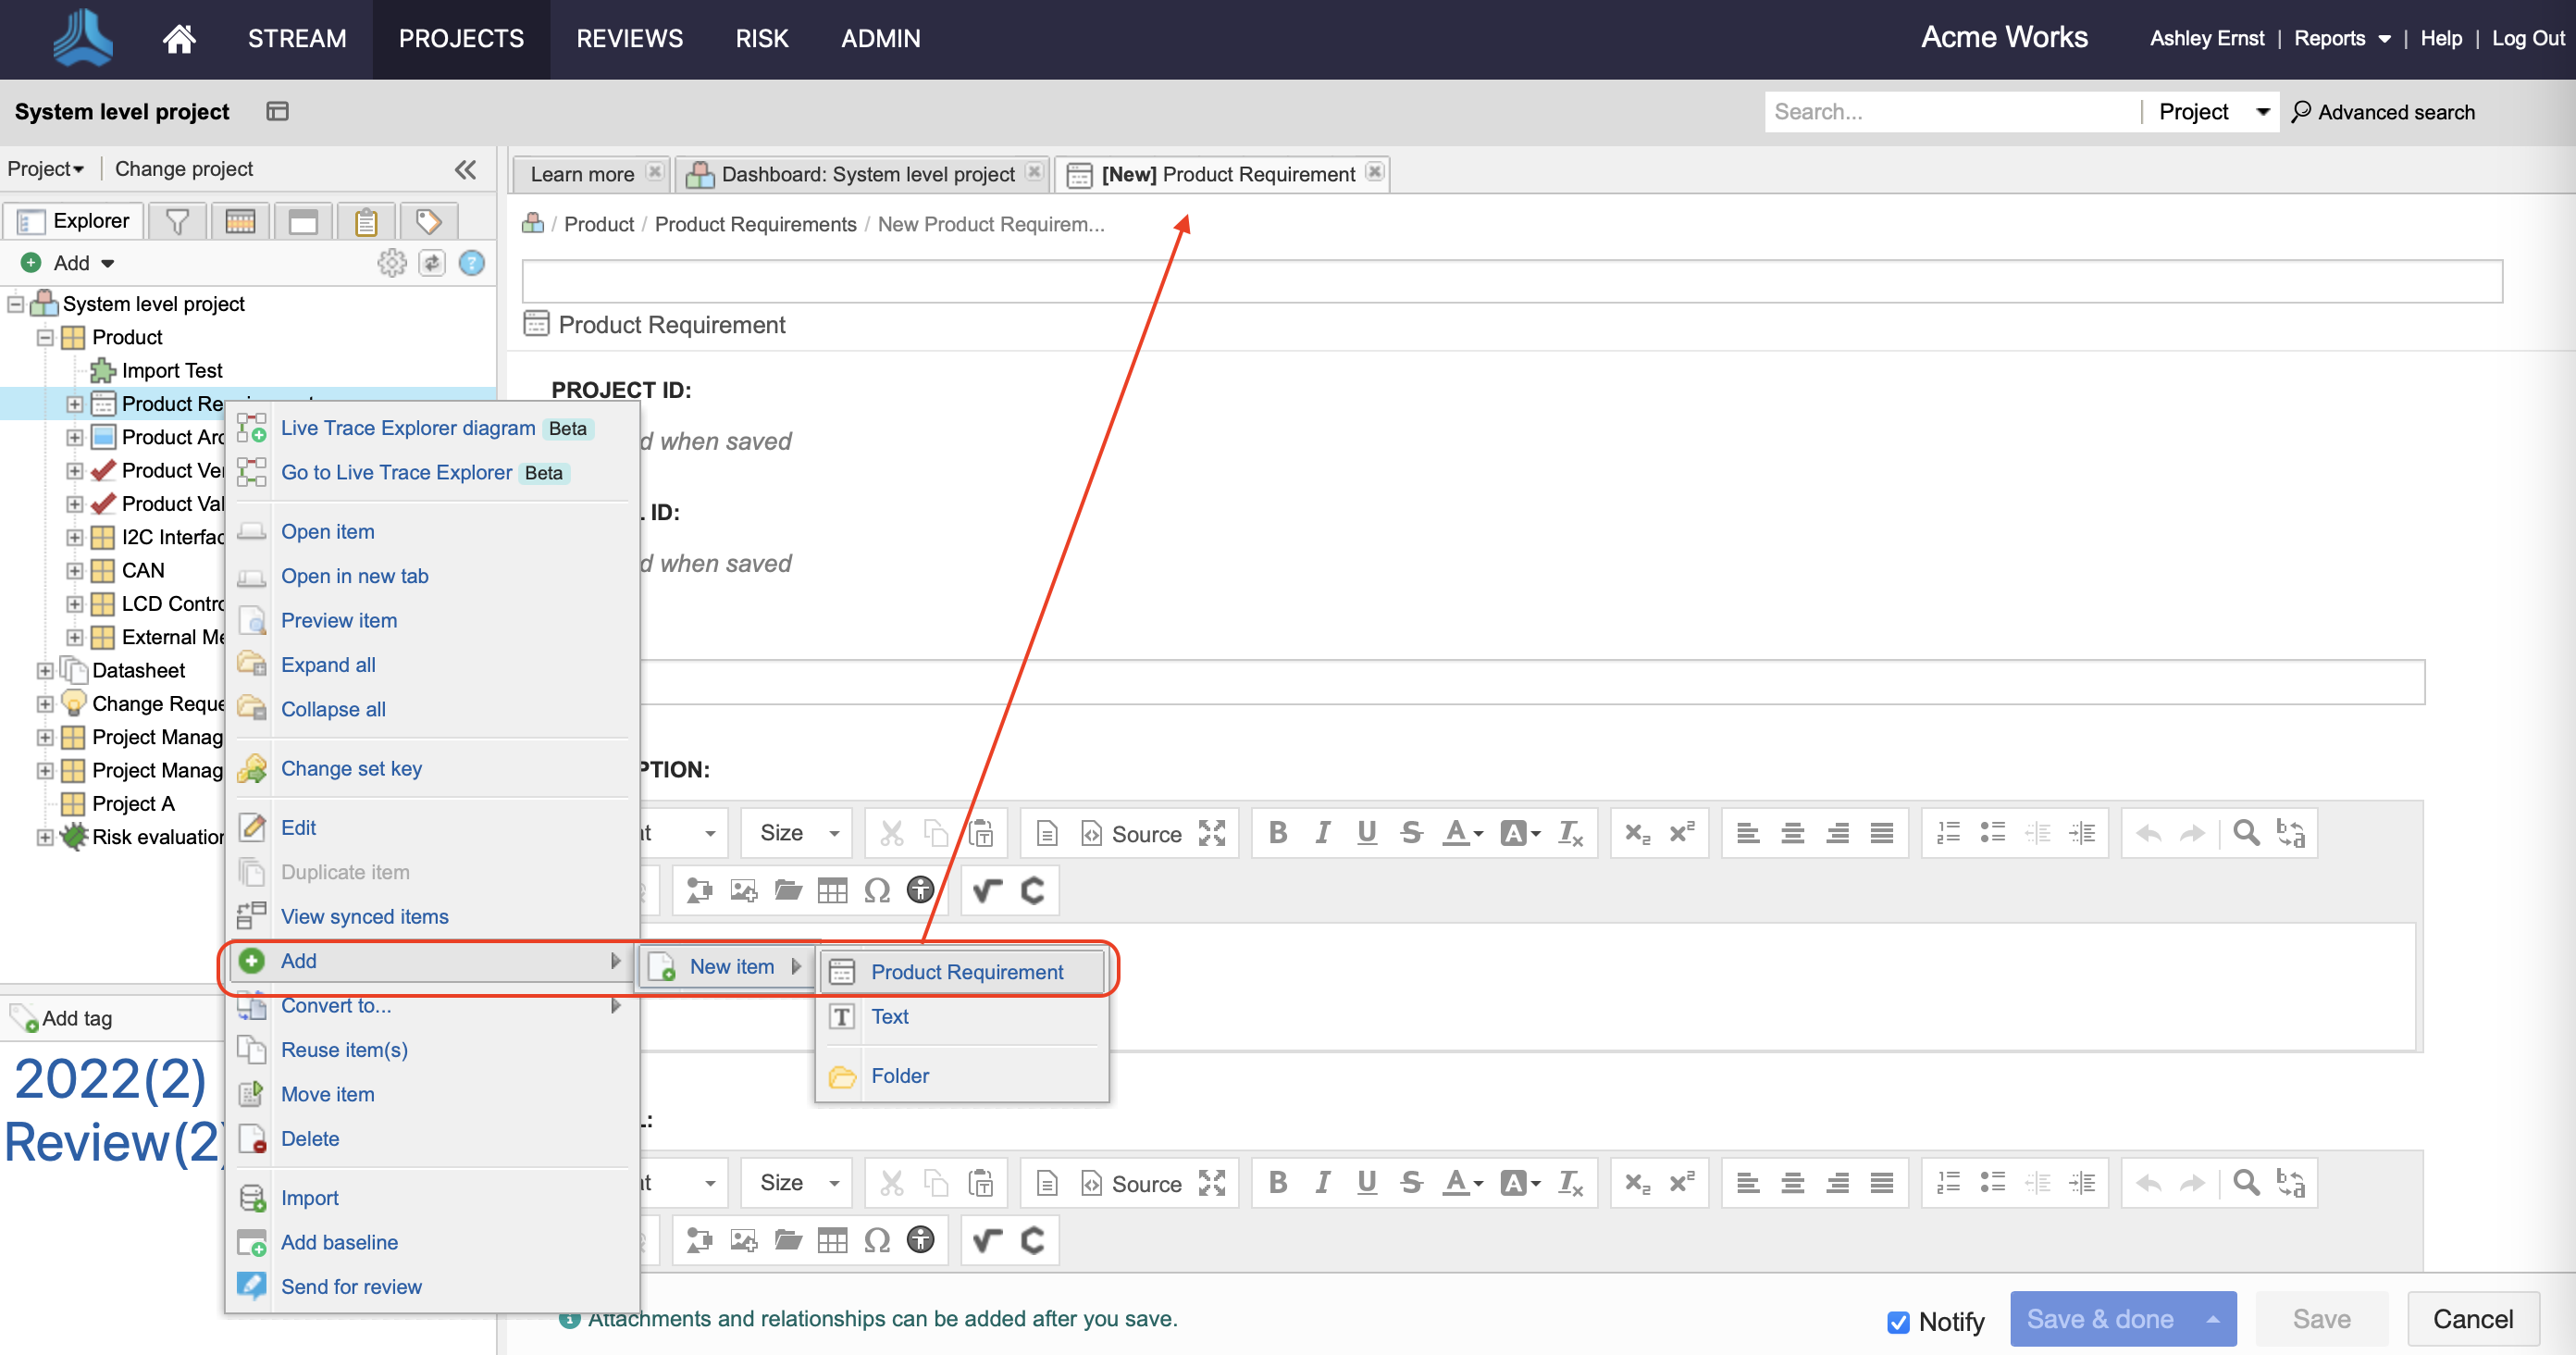The width and height of the screenshot is (2576, 1355).
Task: Click the Product Requirements breadcrumb link
Action: point(755,224)
